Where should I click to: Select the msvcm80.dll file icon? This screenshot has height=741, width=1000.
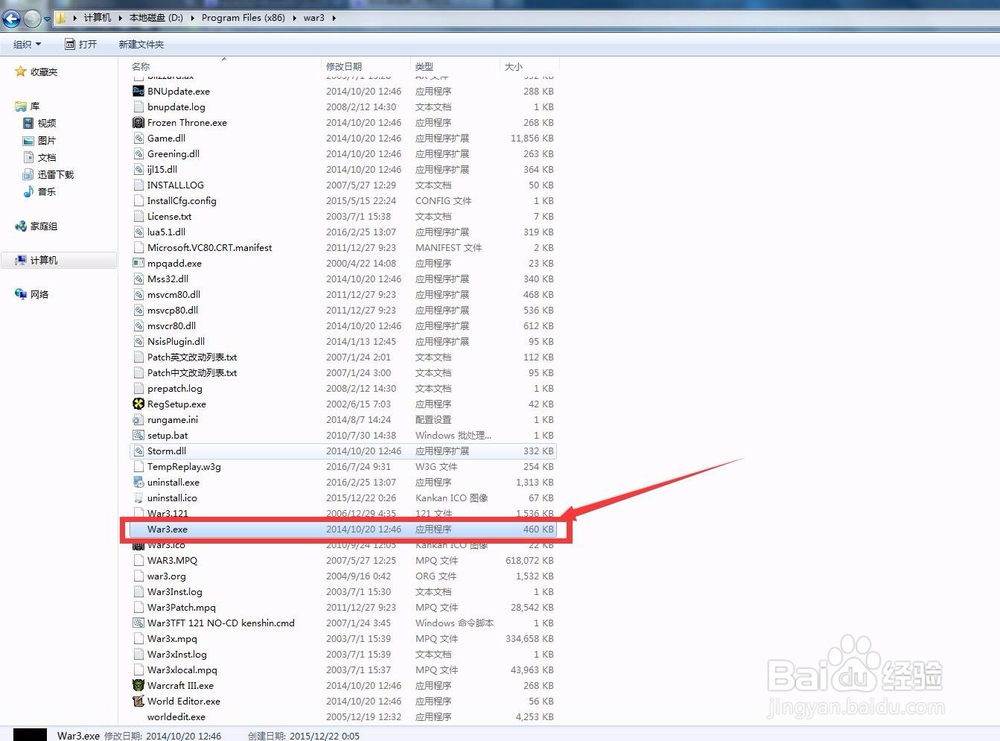point(138,294)
